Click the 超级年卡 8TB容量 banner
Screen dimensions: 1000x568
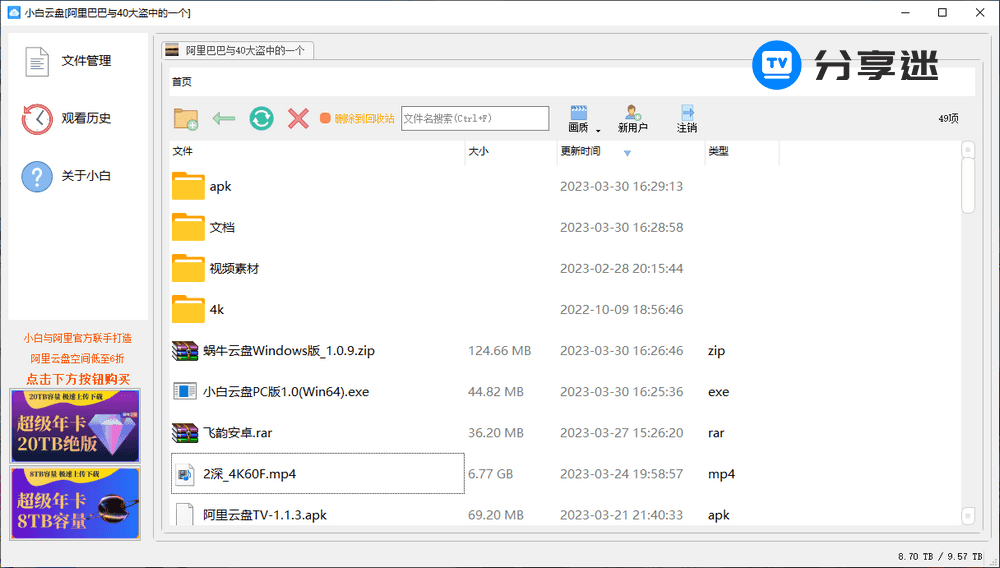click(75, 502)
